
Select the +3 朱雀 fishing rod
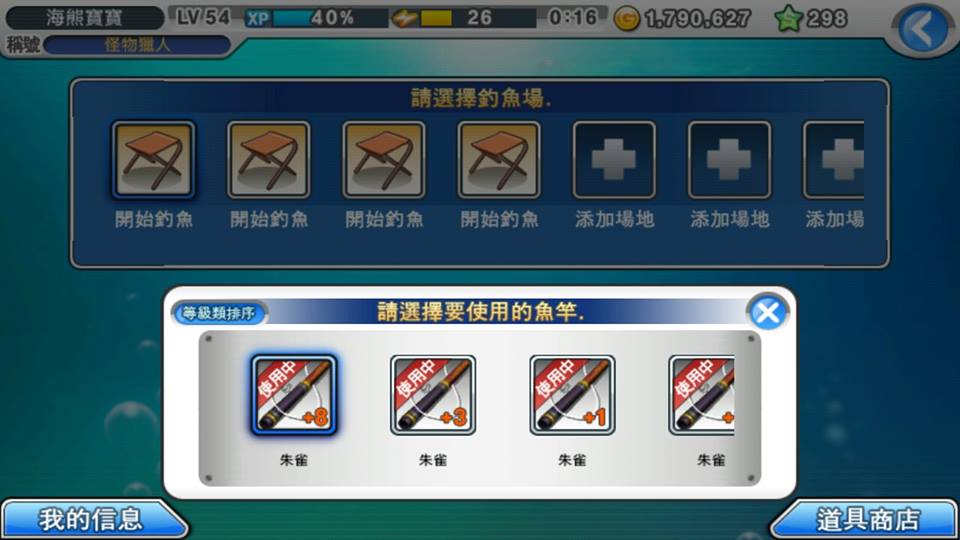433,396
